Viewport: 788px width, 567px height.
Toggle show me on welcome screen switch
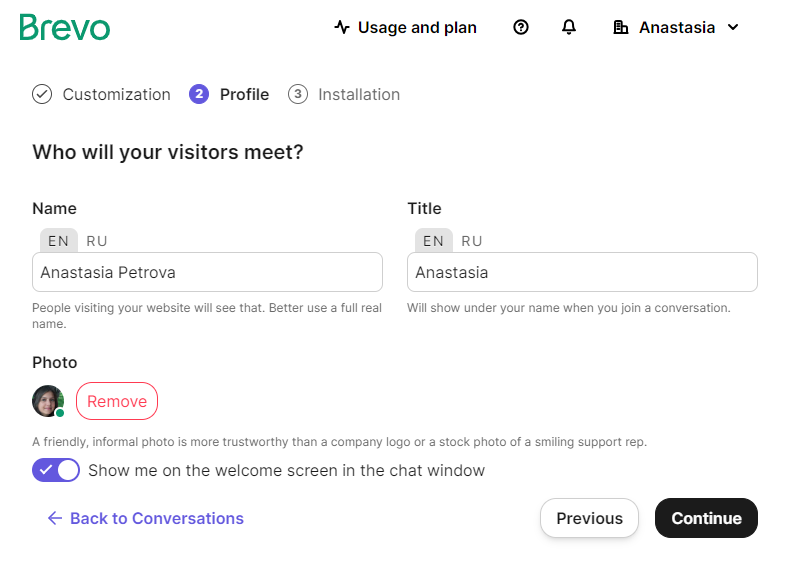pos(56,470)
